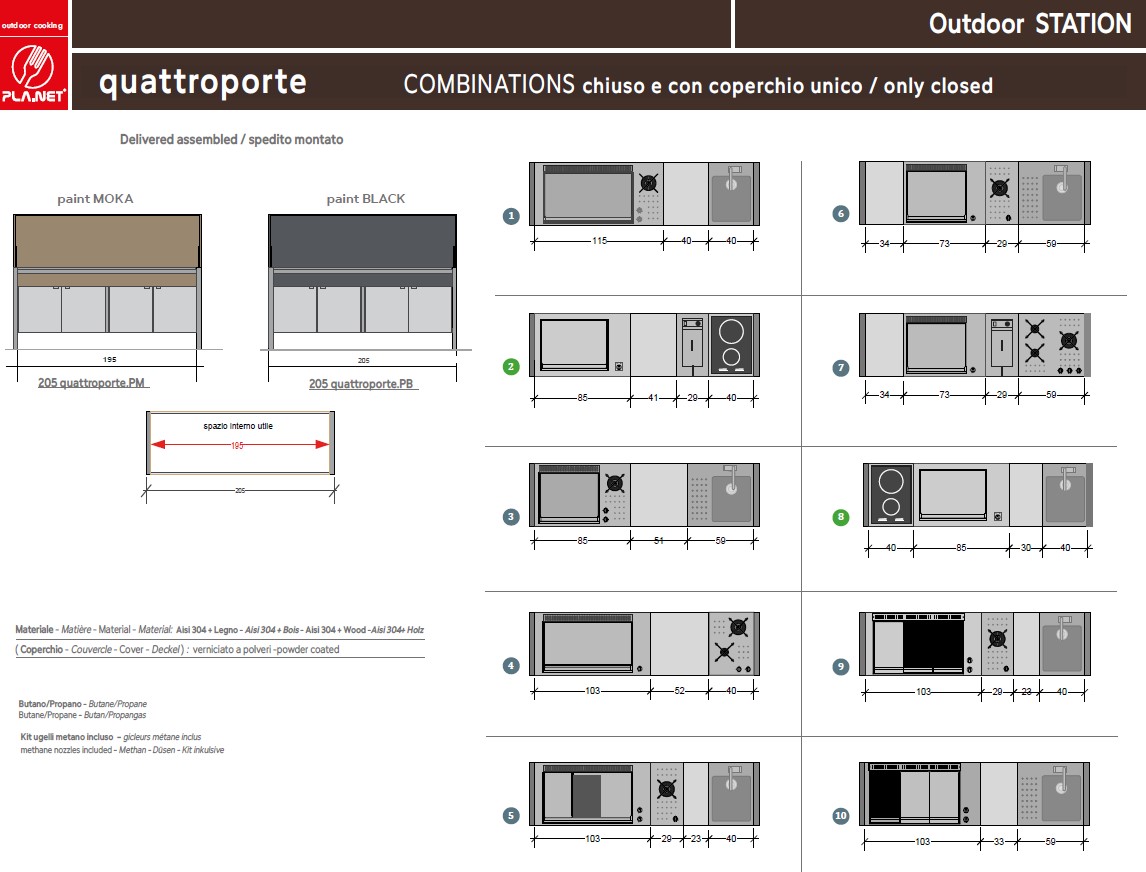Pick combination number 7 badge
Viewport: 1146px width, 872px height.
coord(841,367)
